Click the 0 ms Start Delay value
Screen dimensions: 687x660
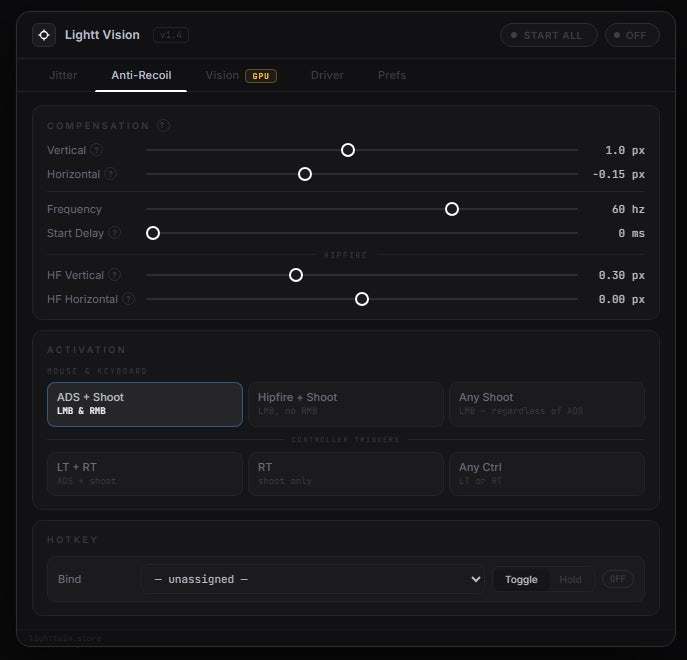(631, 233)
